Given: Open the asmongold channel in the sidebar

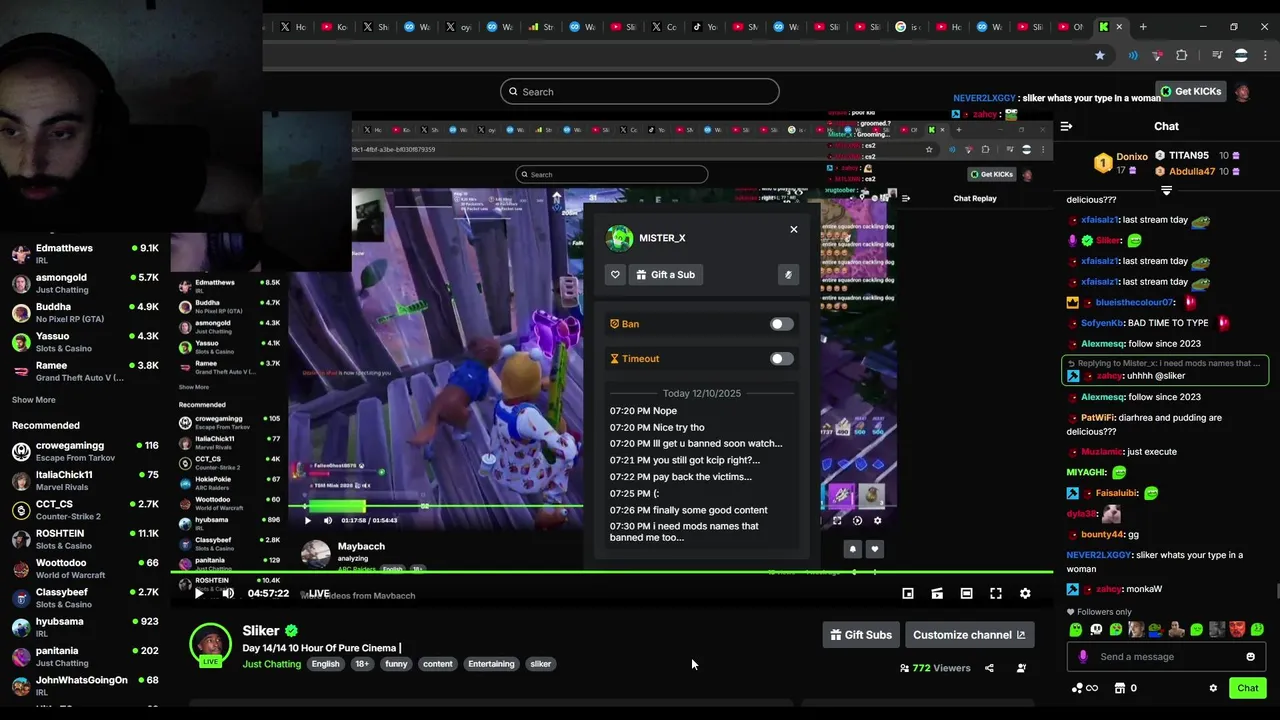Looking at the screenshot, I should [x=85, y=283].
